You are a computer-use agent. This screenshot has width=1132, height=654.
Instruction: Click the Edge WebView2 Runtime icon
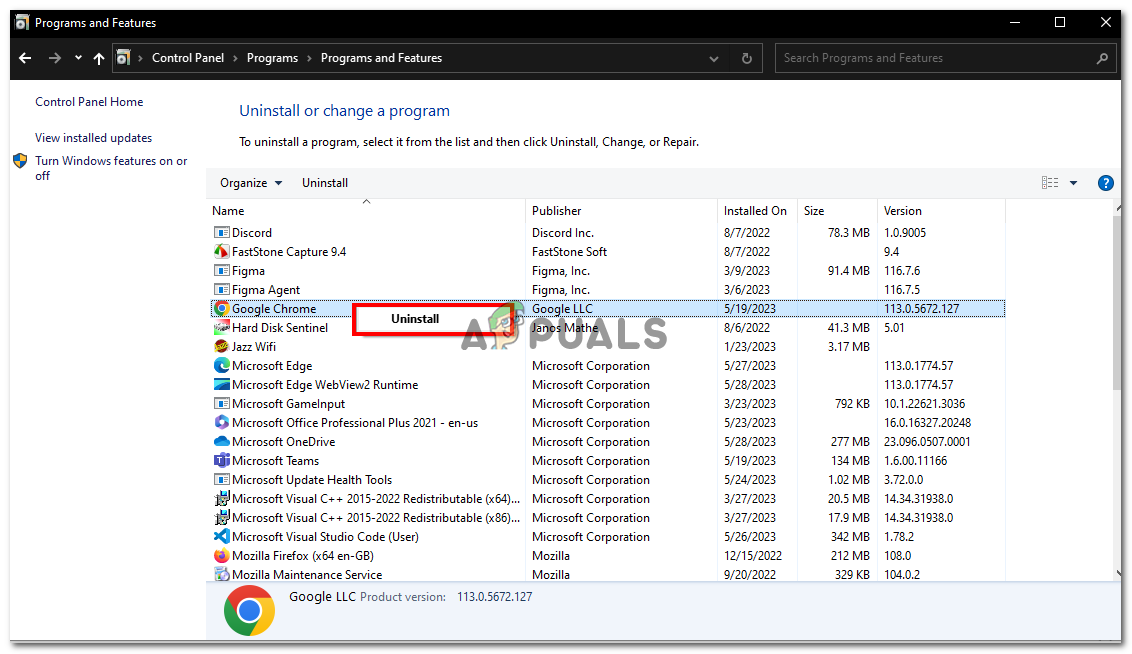click(x=222, y=385)
